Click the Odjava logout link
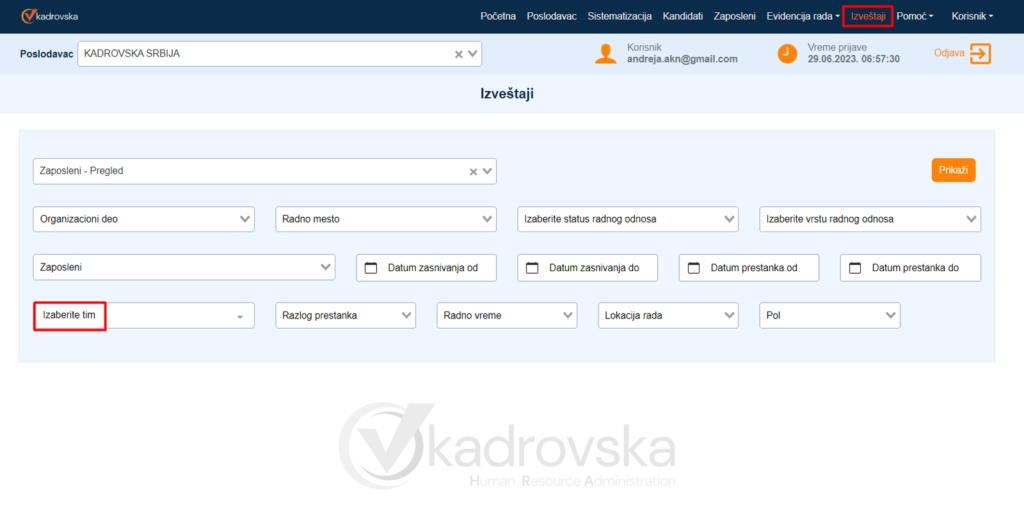Image resolution: width=1024 pixels, height=513 pixels. 948,53
